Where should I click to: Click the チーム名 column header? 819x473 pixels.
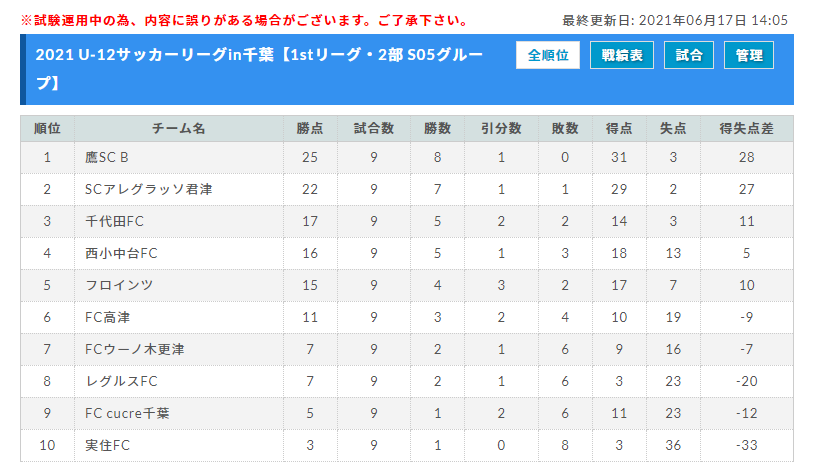click(179, 128)
